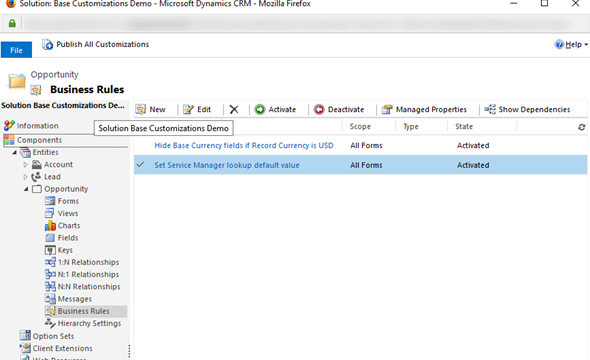The width and height of the screenshot is (590, 360).
Task: Select Opportunity entity label in tree
Action: 66,189
